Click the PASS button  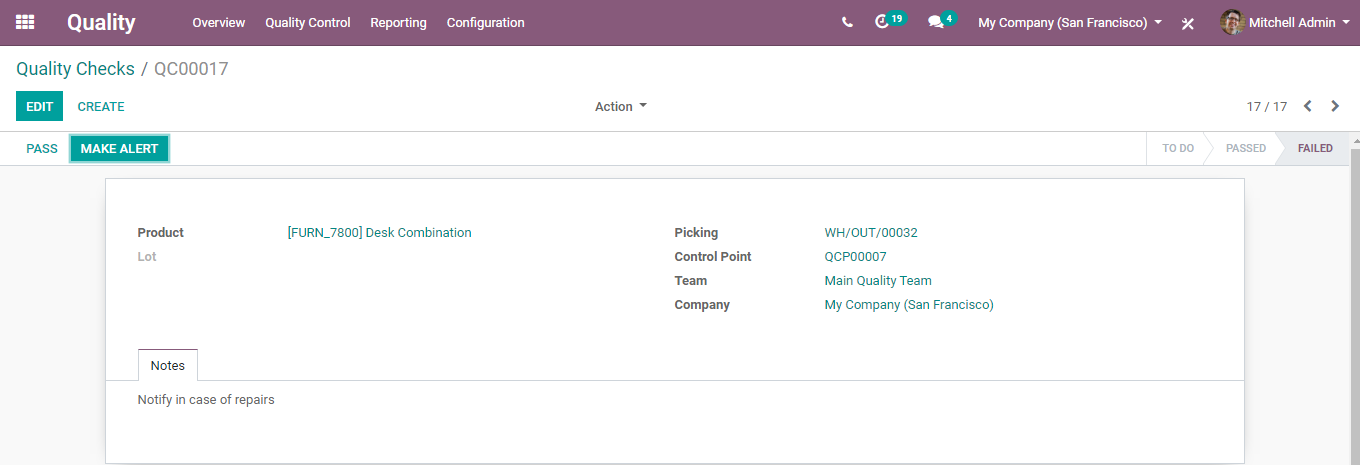(x=42, y=148)
